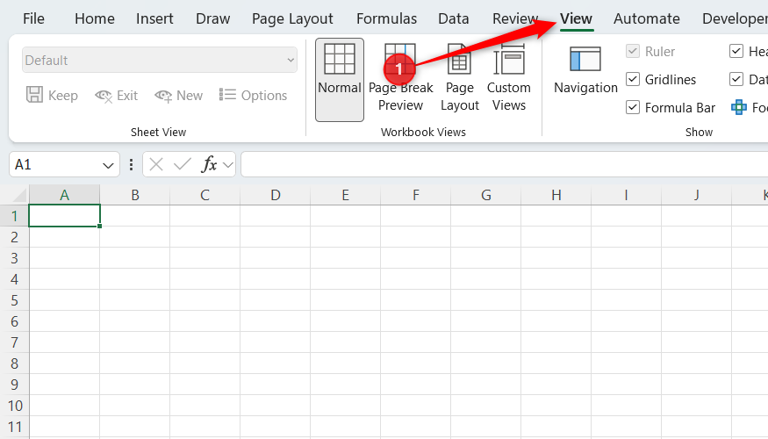Open the Navigation pane
The image size is (768, 439).
point(585,70)
